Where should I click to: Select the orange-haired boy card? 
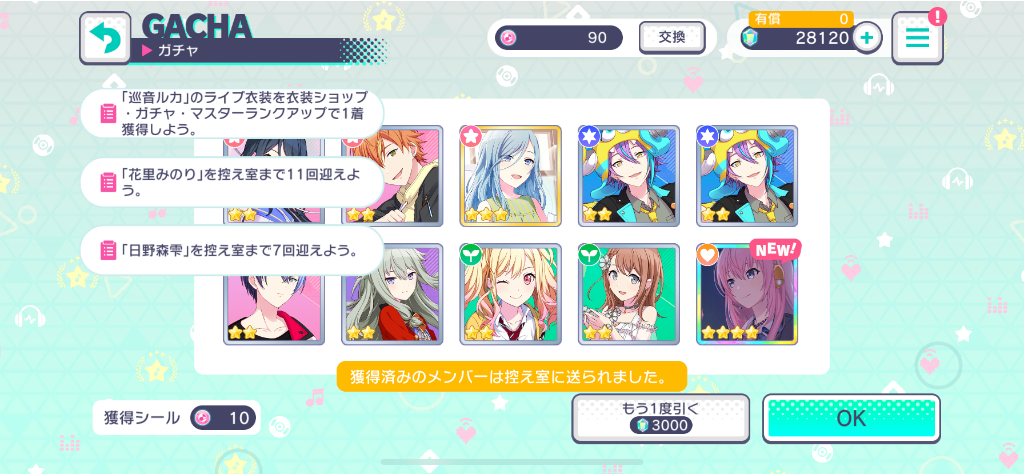pyautogui.click(x=392, y=176)
